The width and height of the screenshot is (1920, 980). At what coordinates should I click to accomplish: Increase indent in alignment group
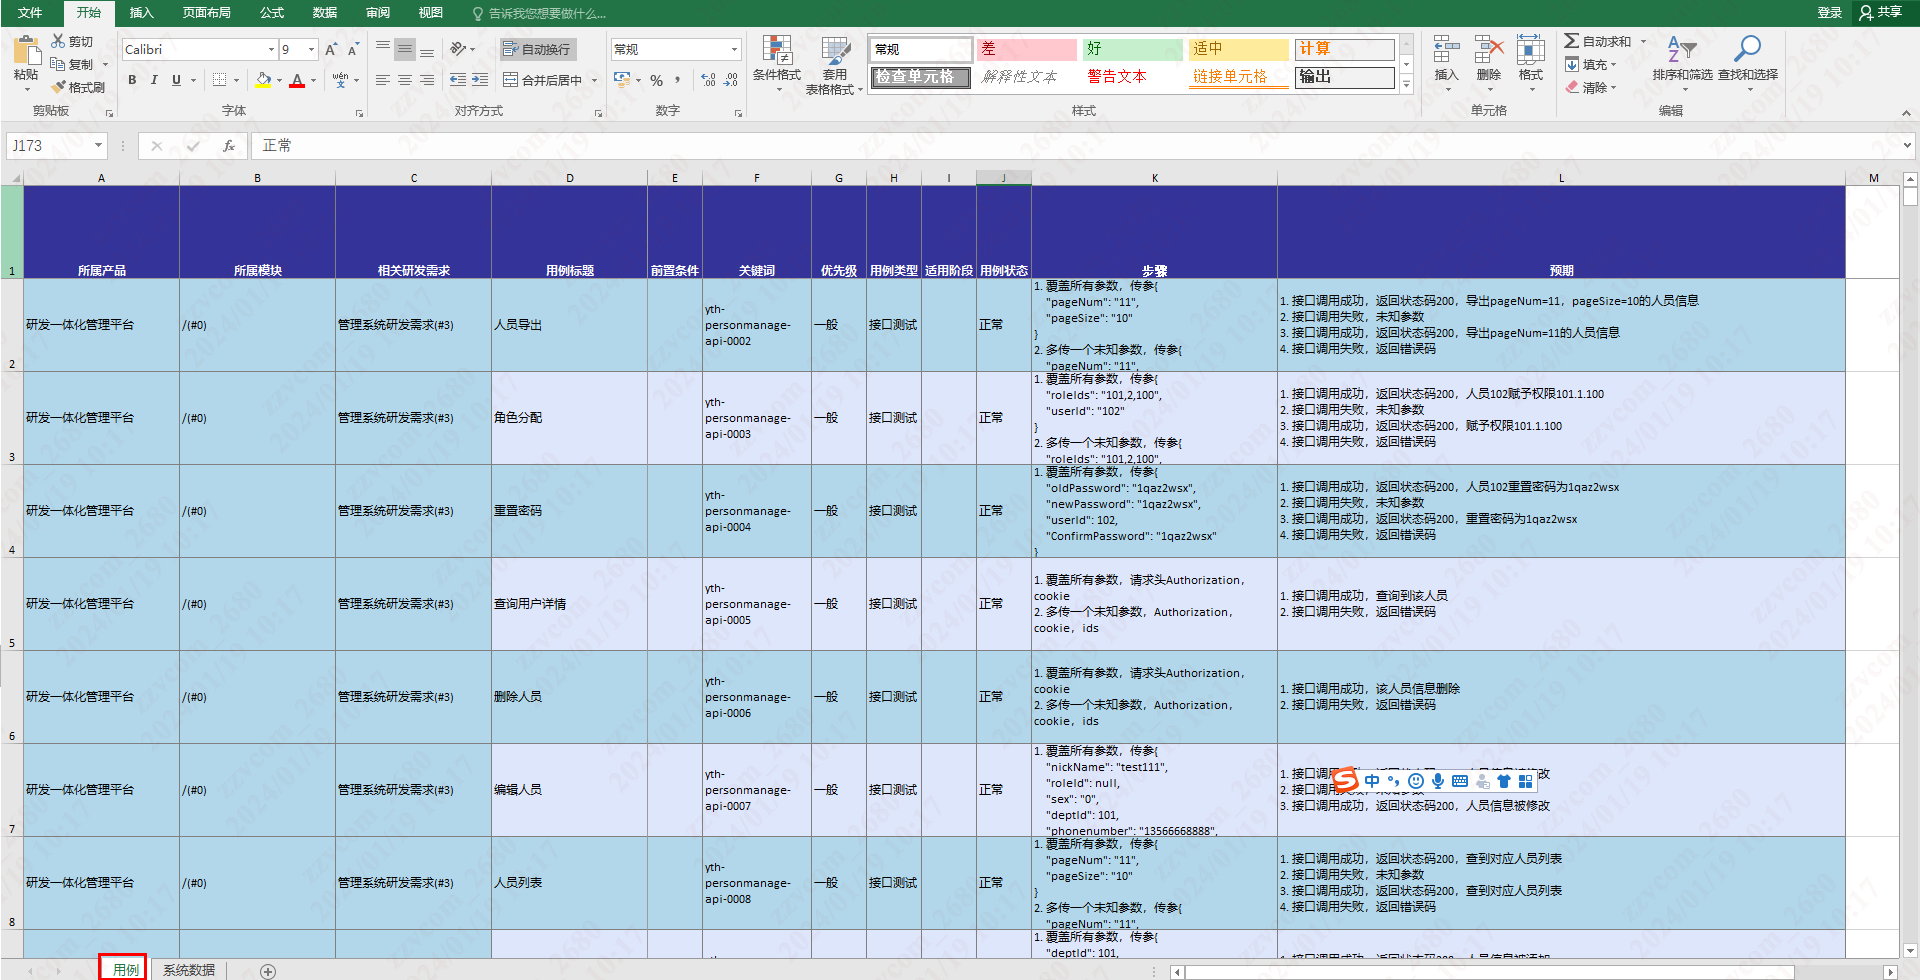click(x=480, y=80)
